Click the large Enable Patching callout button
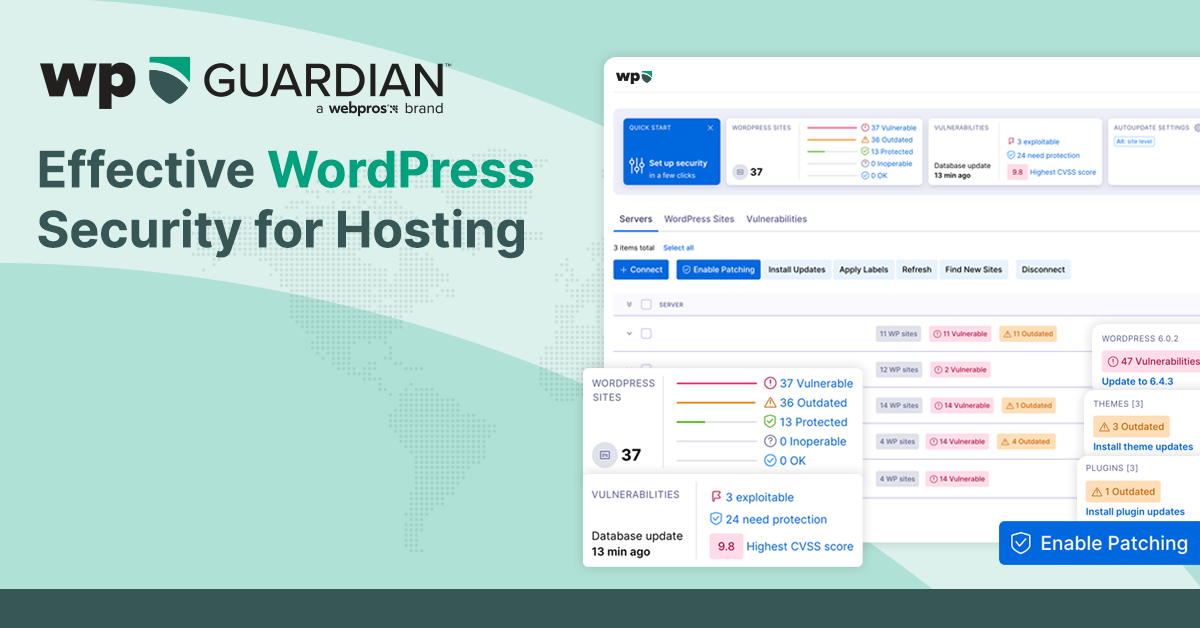This screenshot has height=628, width=1200. click(1100, 543)
